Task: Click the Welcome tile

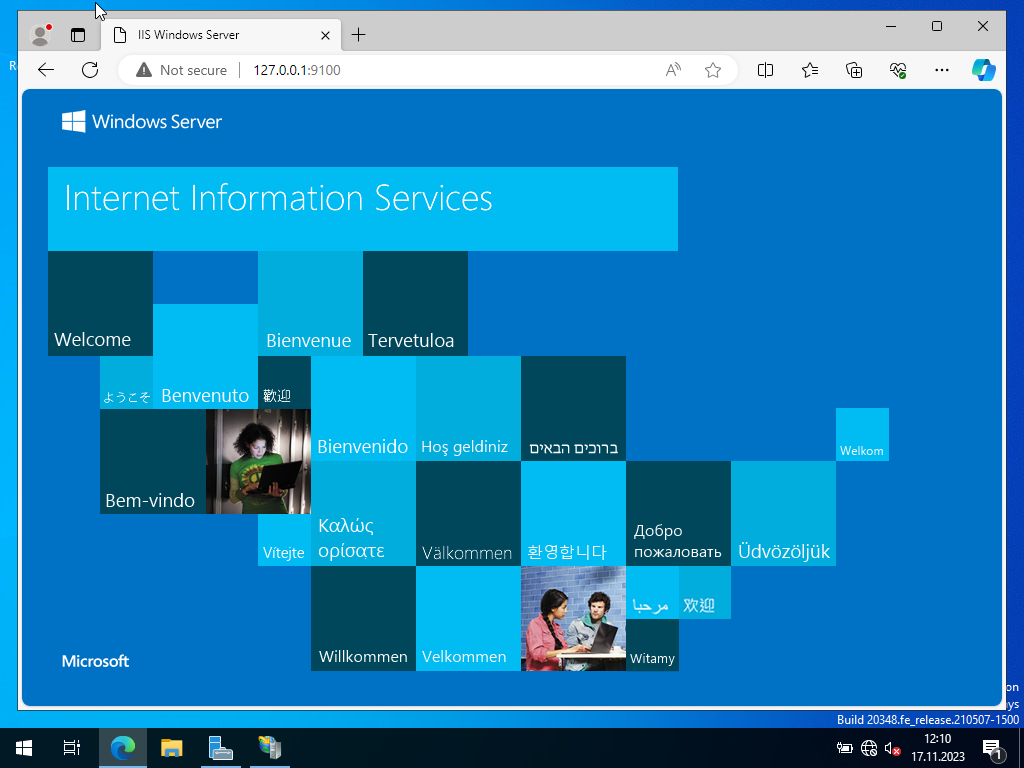Action: [x=101, y=304]
